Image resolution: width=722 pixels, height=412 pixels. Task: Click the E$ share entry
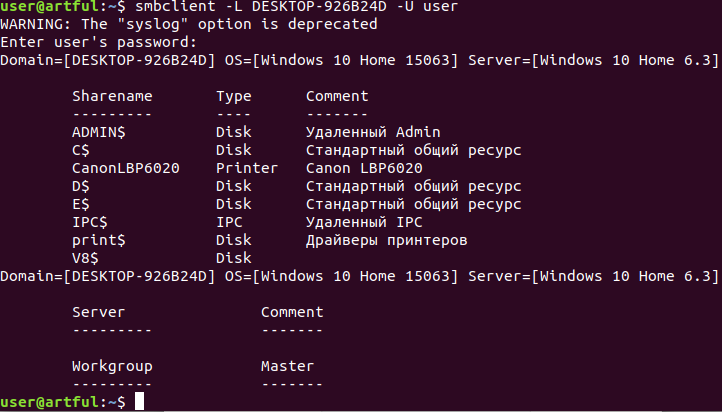pos(81,205)
